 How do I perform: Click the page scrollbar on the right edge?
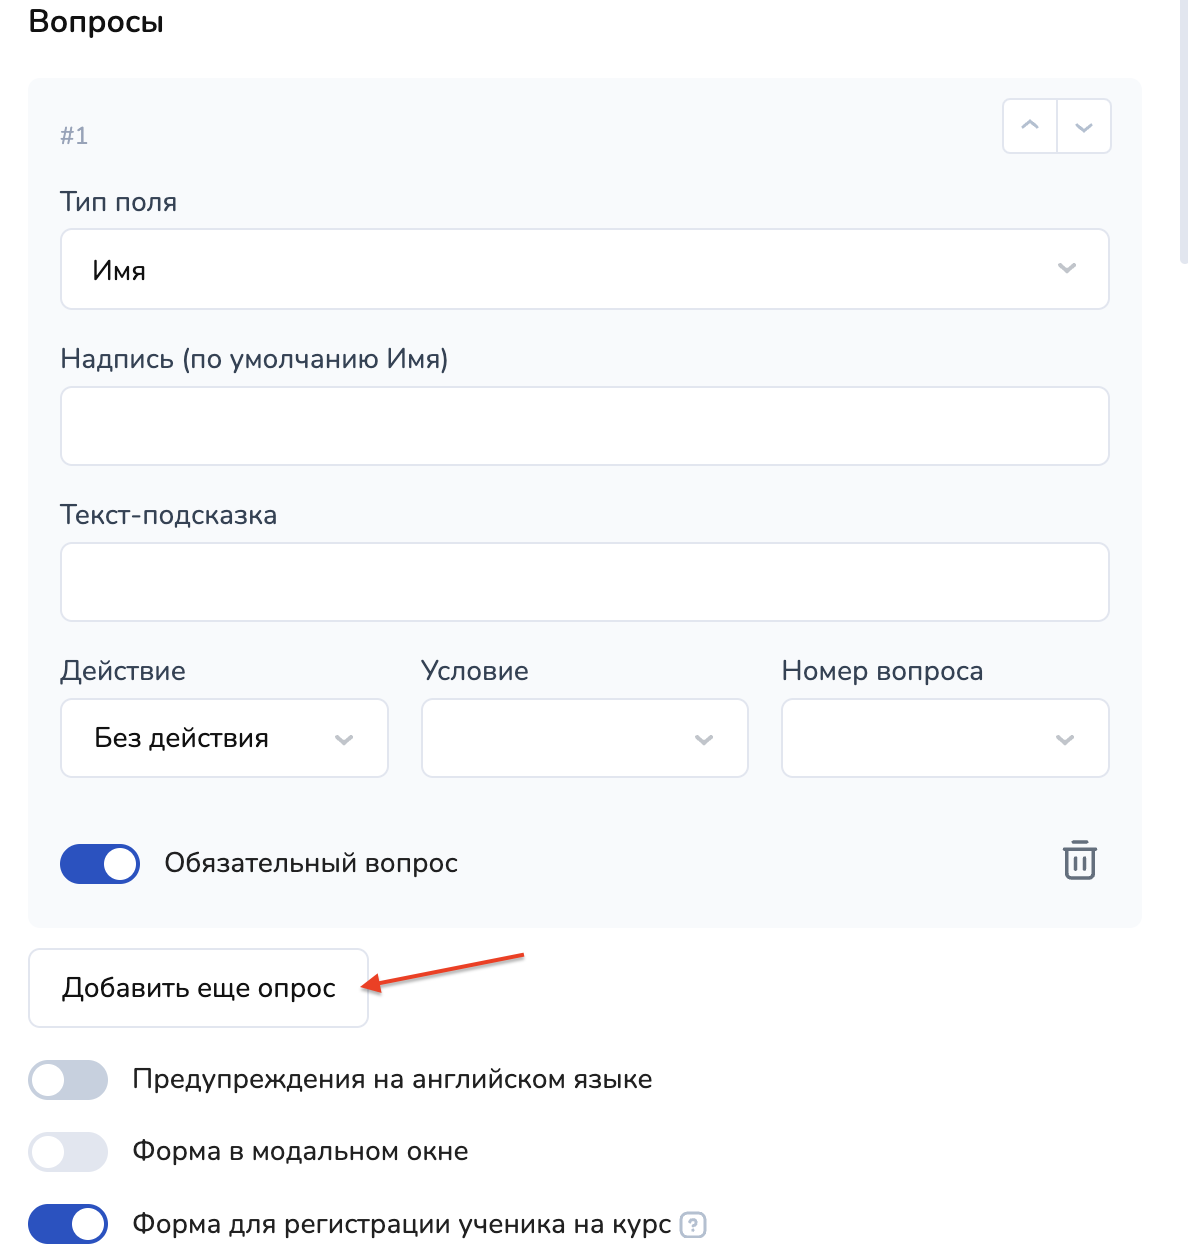point(1184,130)
